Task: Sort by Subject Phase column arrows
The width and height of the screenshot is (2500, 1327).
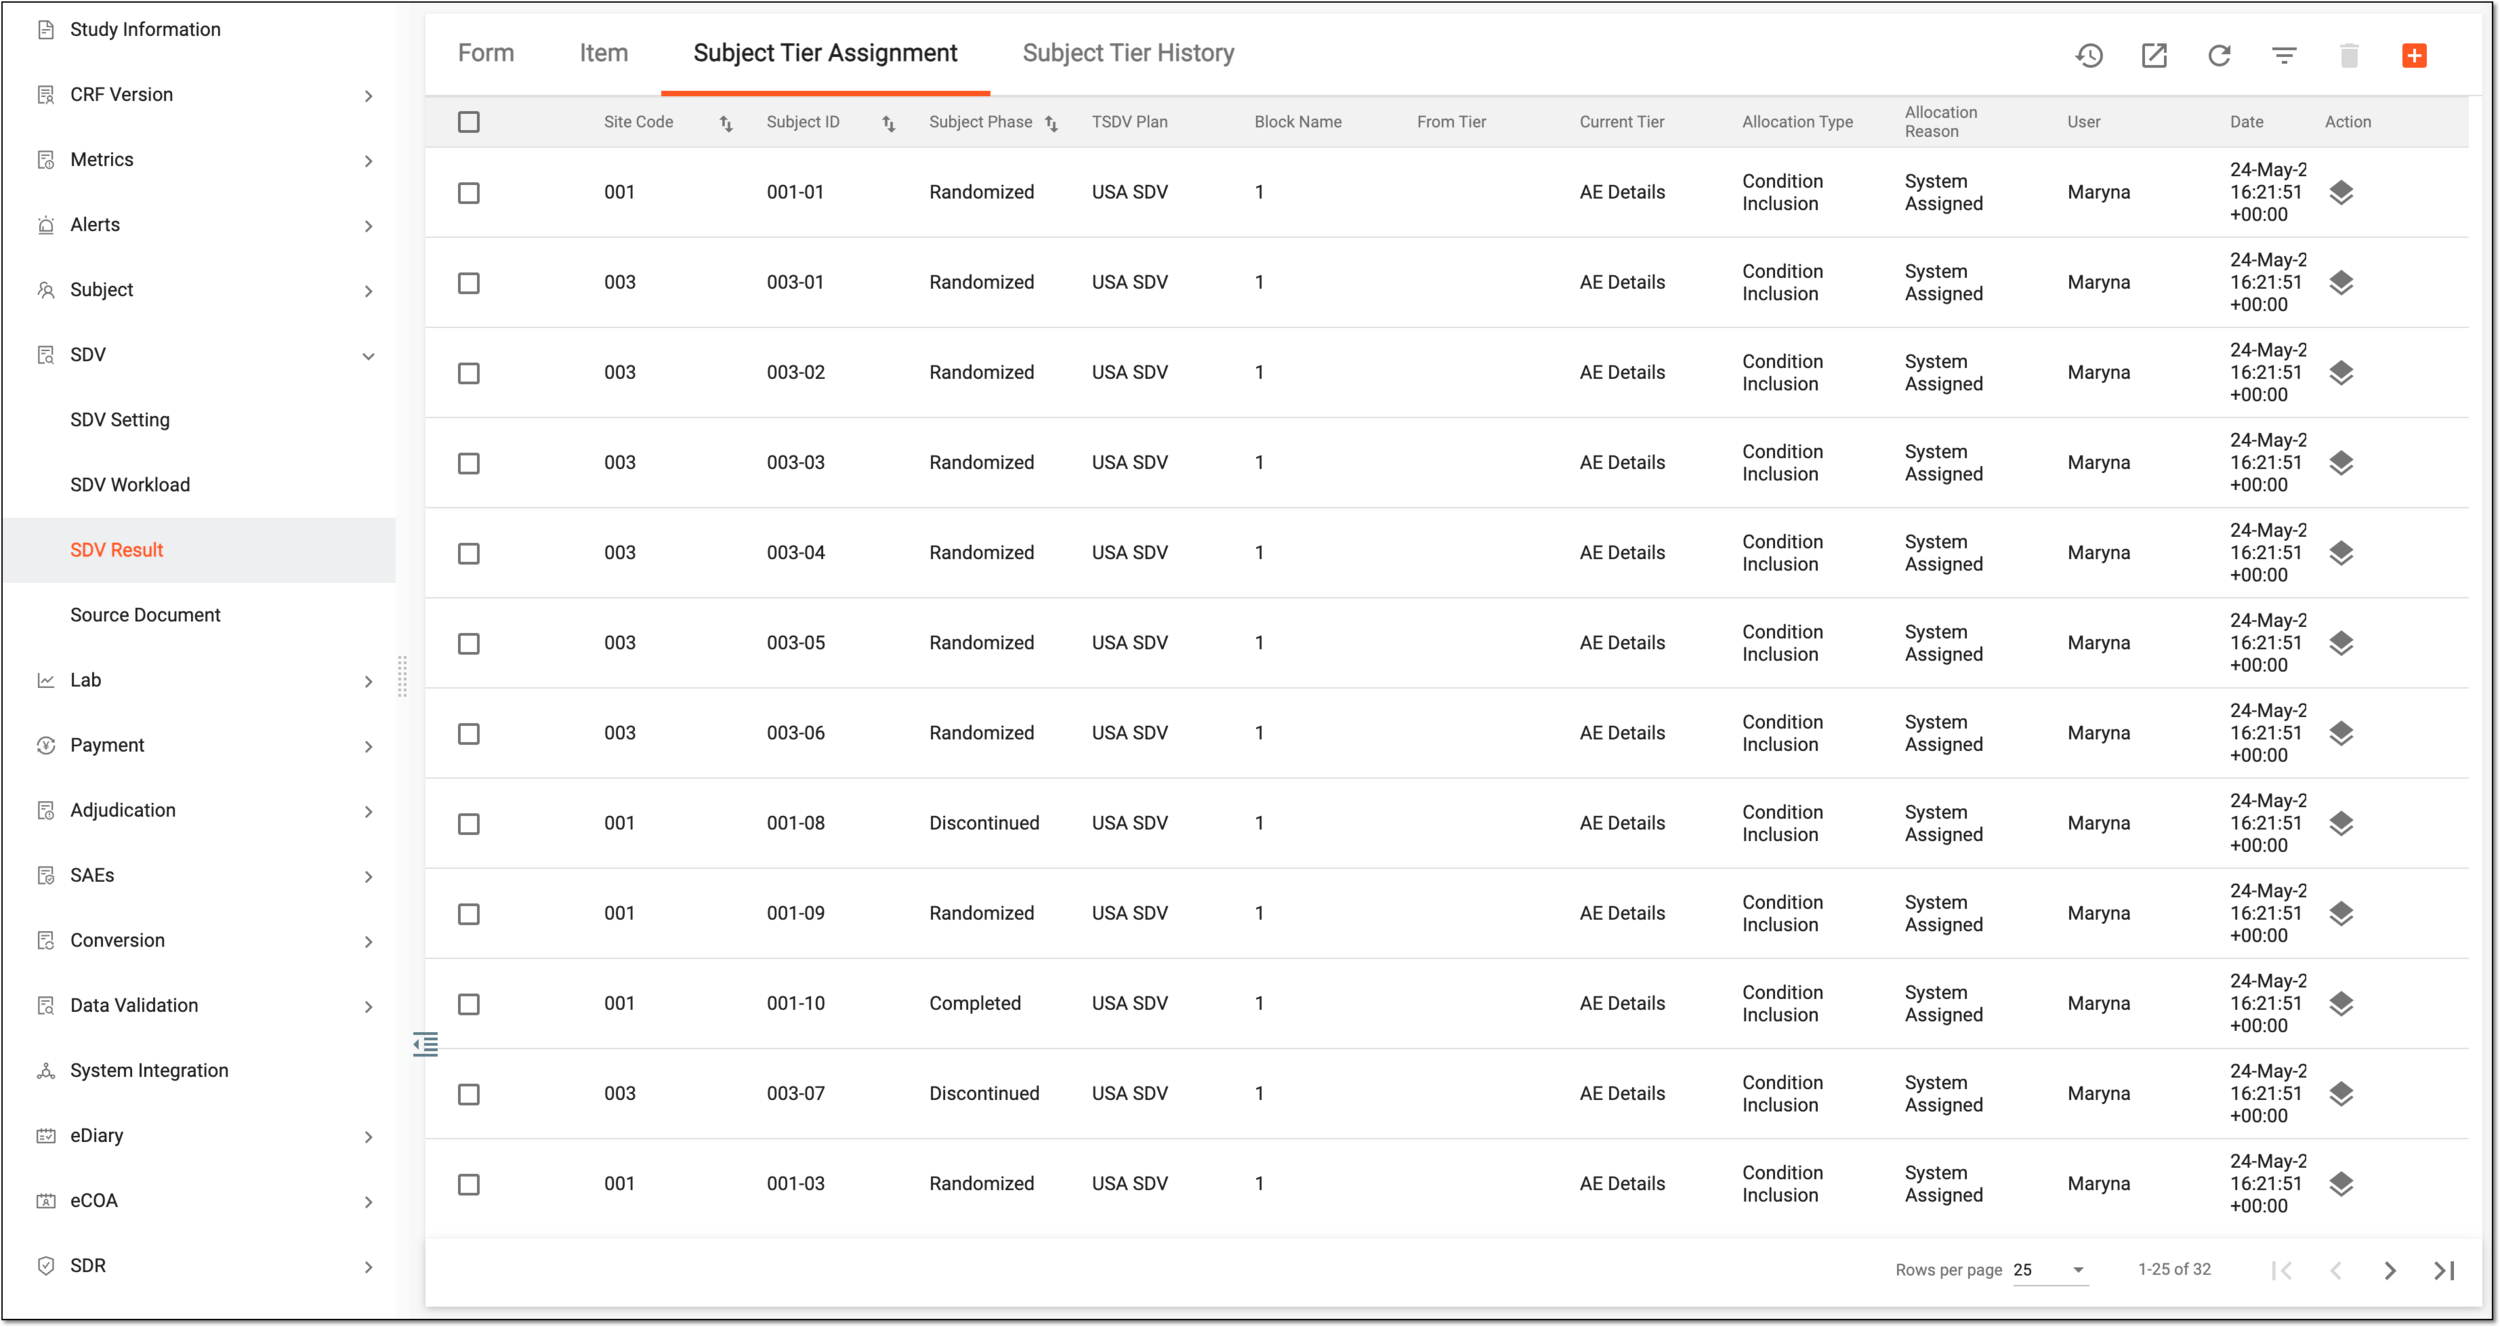Action: point(1051,123)
